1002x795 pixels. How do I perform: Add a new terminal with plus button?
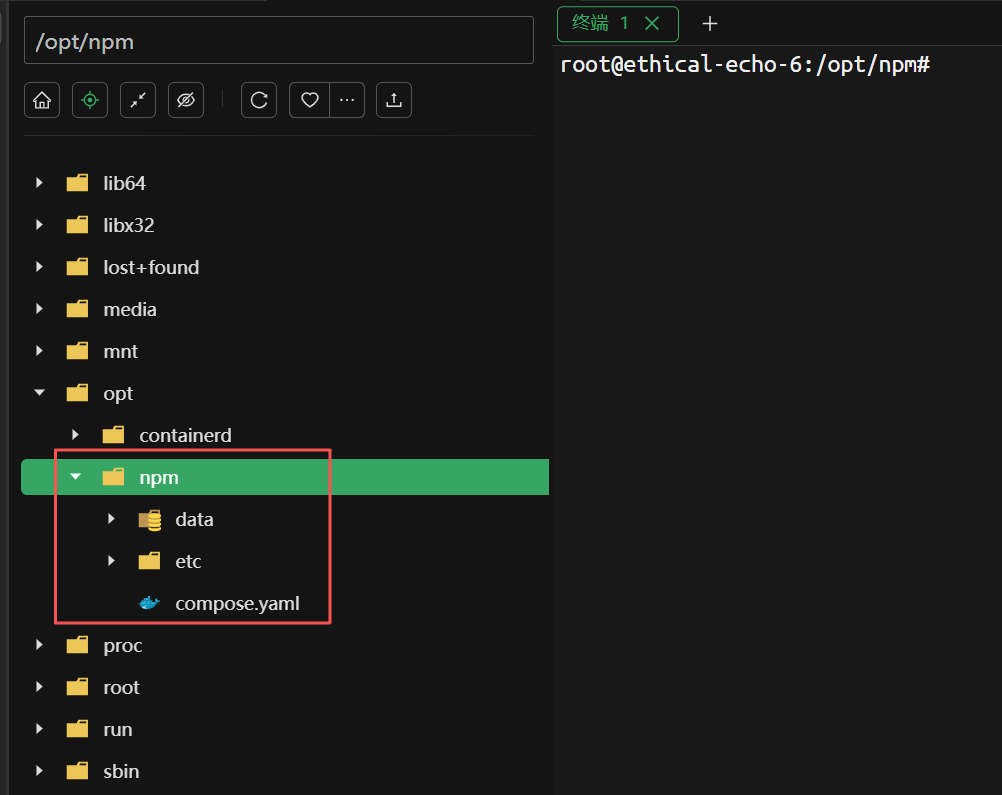(710, 23)
